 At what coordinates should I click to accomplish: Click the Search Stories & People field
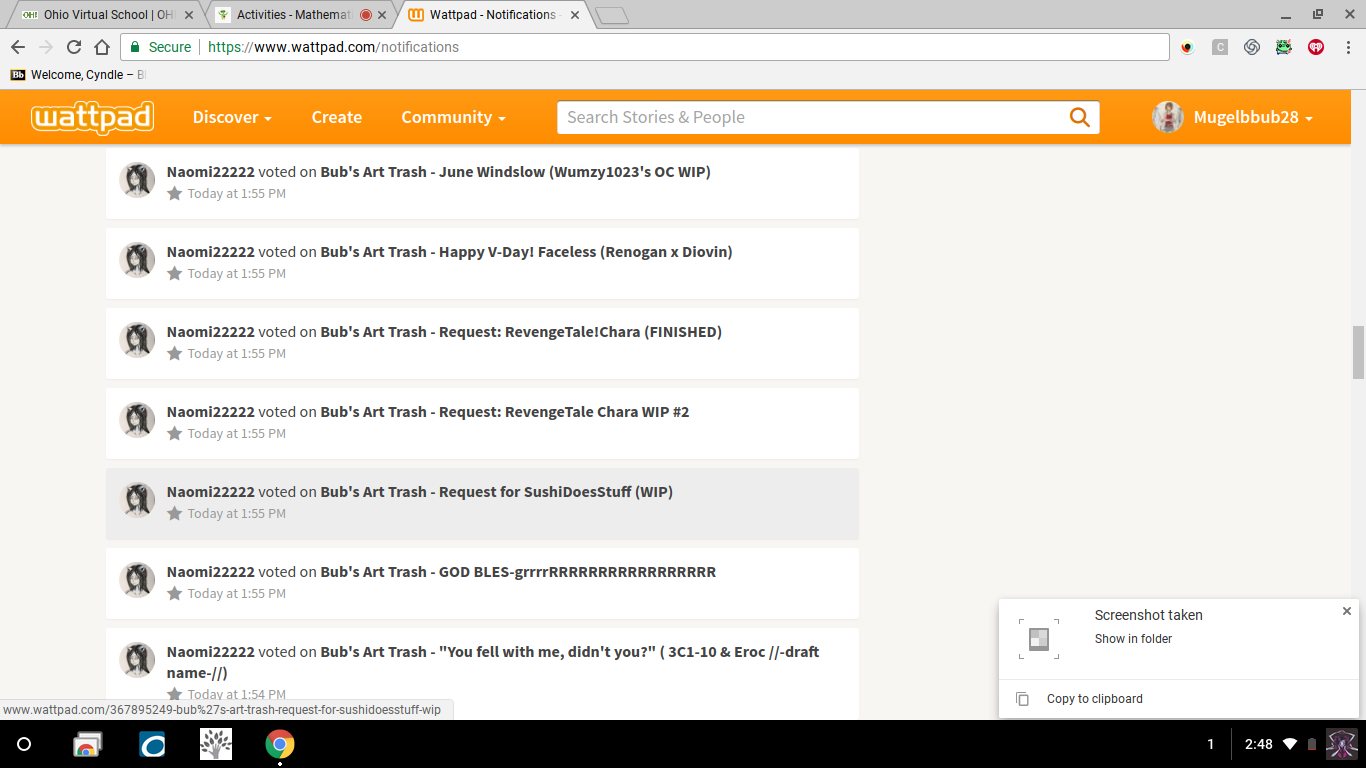point(810,117)
